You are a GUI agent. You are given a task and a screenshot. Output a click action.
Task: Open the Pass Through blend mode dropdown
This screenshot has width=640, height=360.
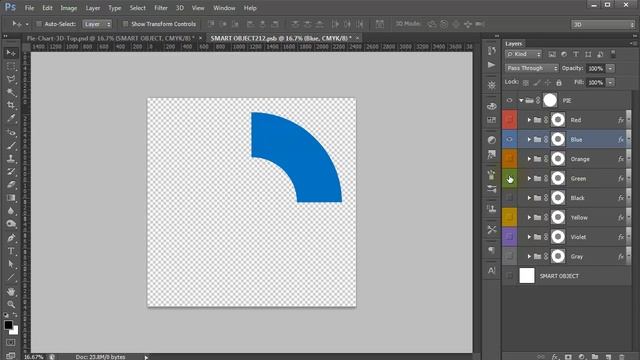(532, 68)
